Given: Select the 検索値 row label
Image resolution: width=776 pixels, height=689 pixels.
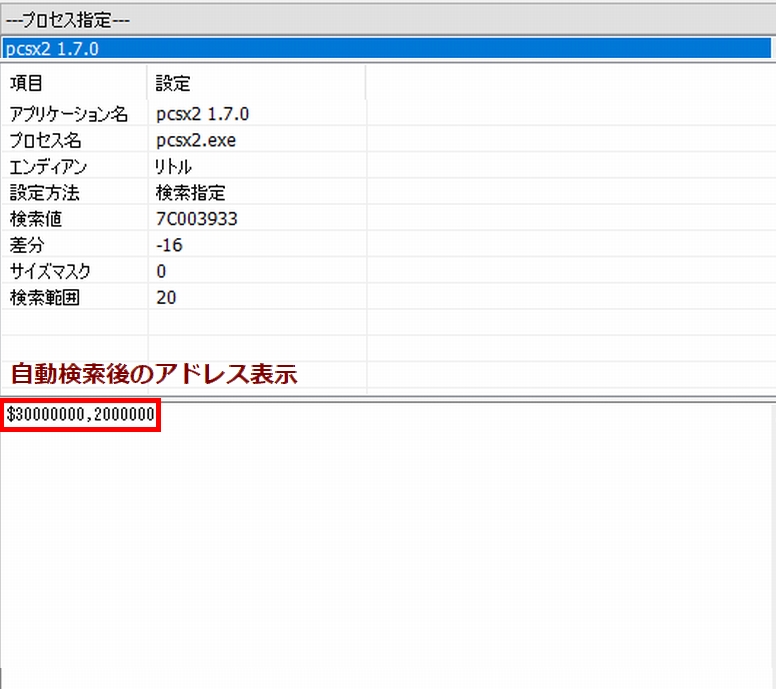Looking at the screenshot, I should pos(36,219).
